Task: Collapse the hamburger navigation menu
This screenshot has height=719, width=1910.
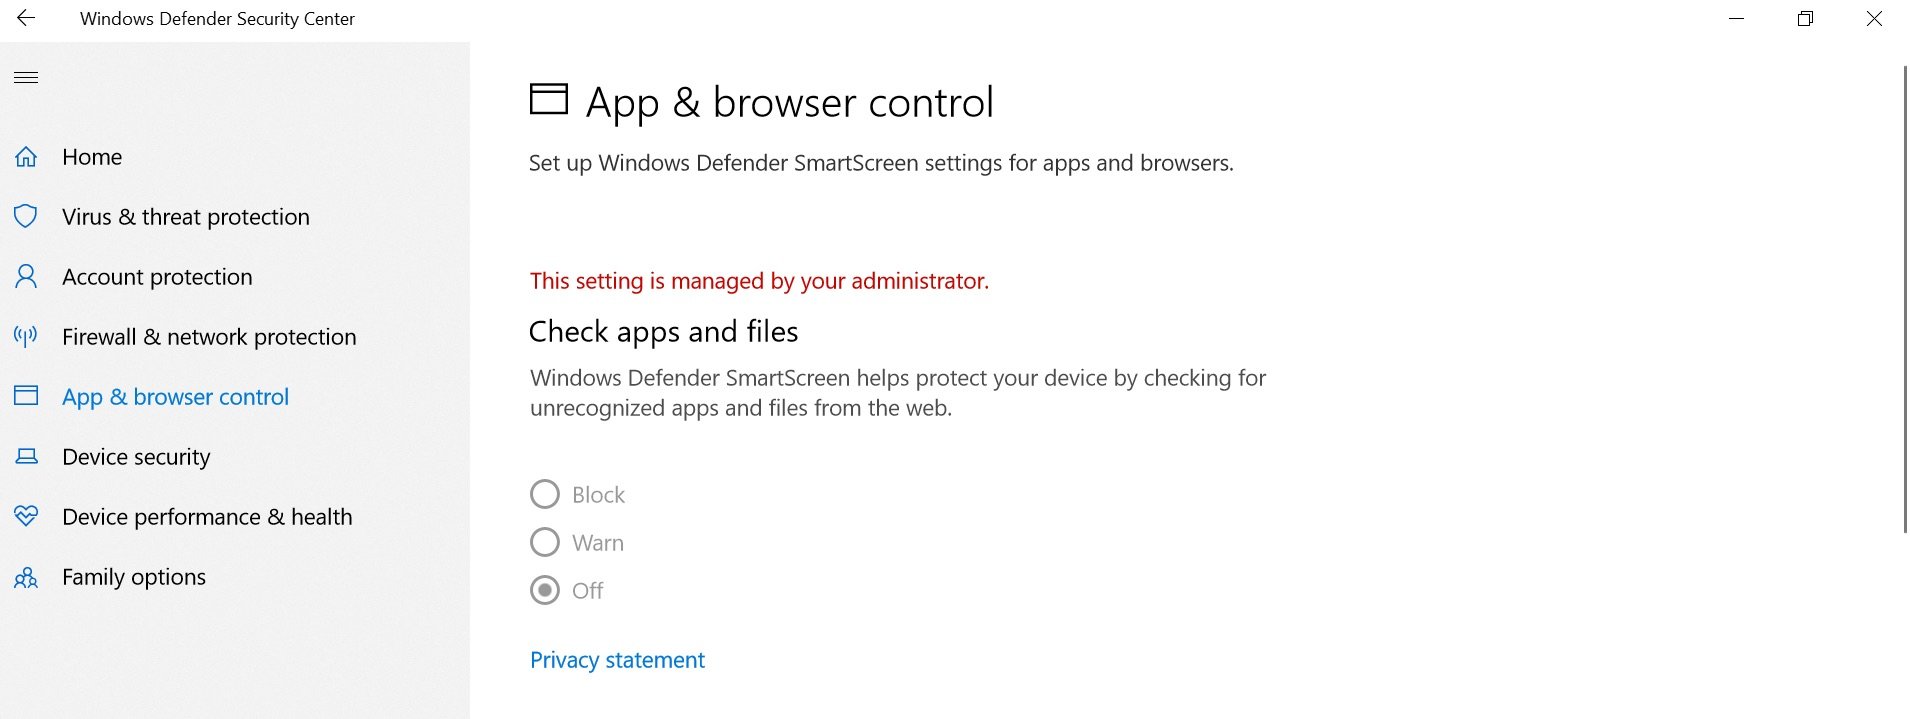Action: pos(26,77)
